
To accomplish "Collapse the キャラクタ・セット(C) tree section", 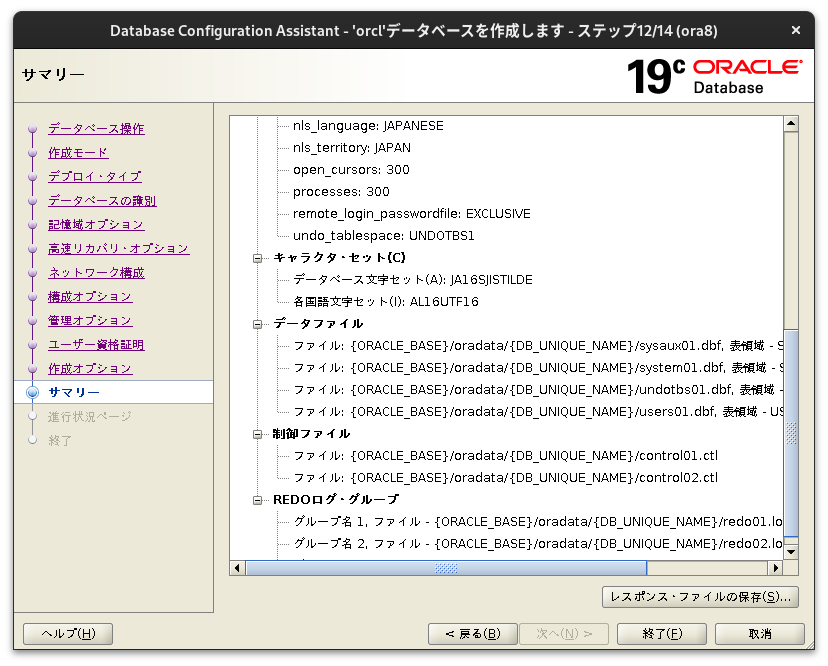I will 258,257.
